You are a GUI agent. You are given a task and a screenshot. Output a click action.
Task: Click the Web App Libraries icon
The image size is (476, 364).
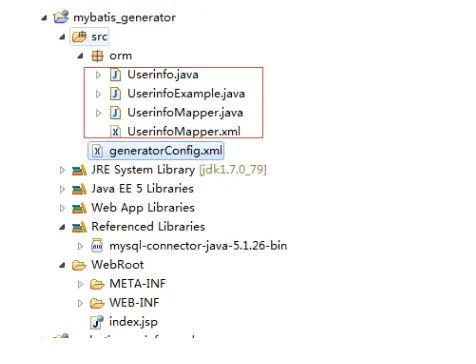[79, 208]
